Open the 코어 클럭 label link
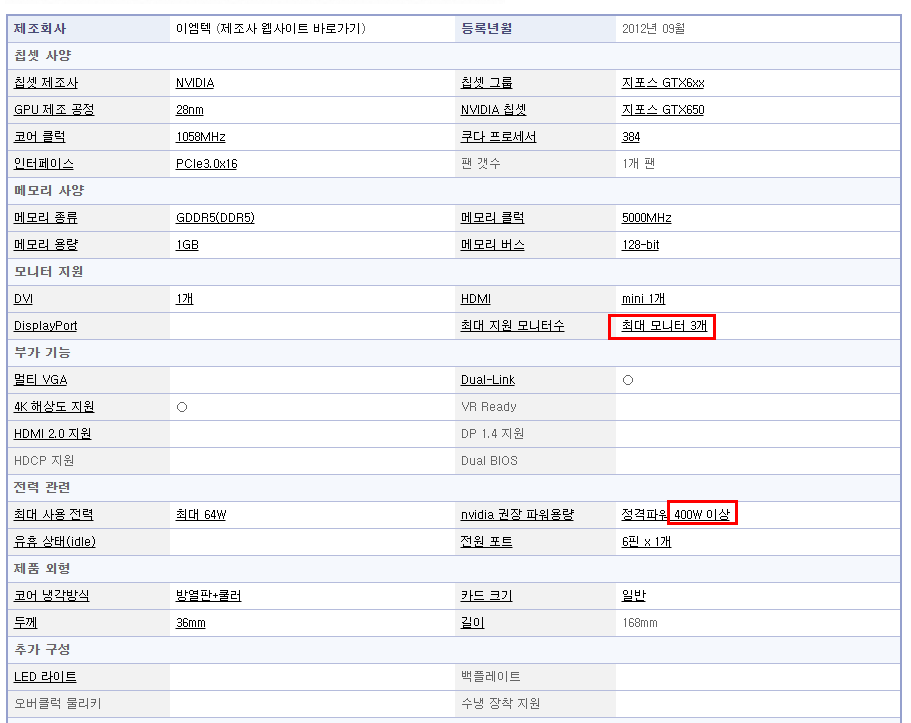 pyautogui.click(x=40, y=137)
